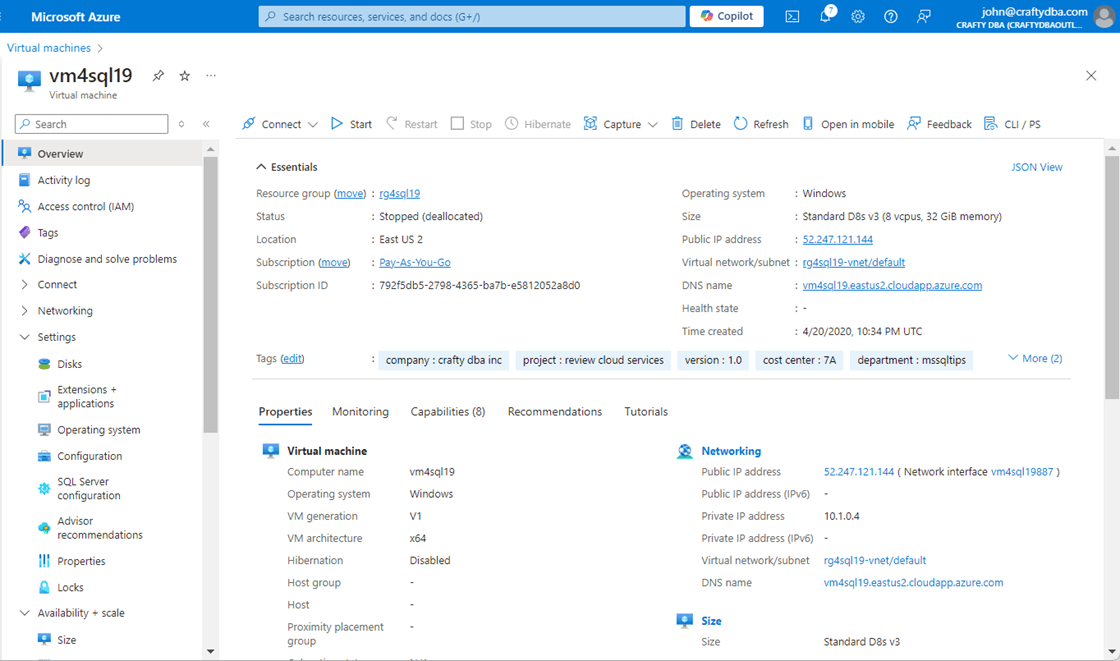Image resolution: width=1120 pixels, height=661 pixels.
Task: Pin vm4sql19 to the dashboard
Action: (x=158, y=76)
